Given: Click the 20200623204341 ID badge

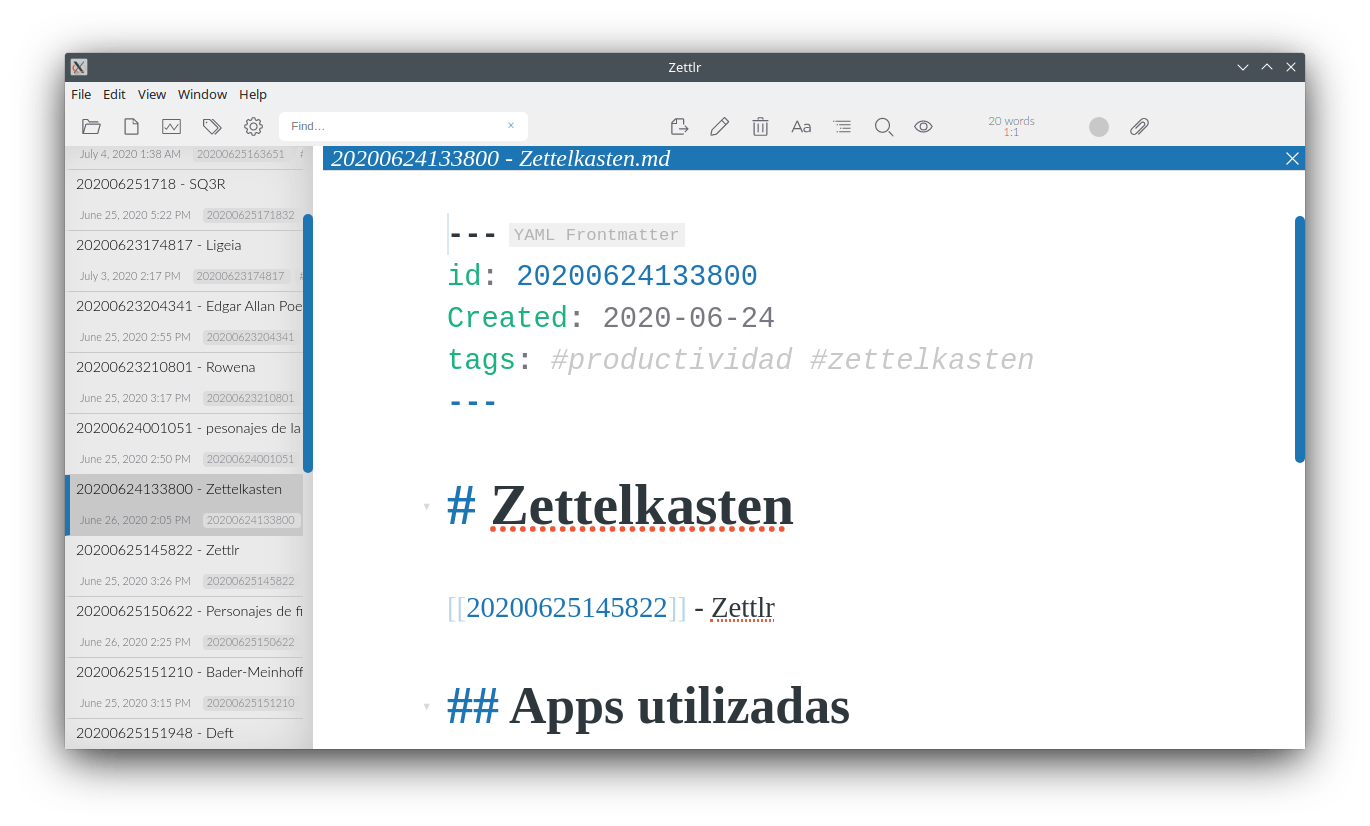Looking at the screenshot, I should [250, 337].
